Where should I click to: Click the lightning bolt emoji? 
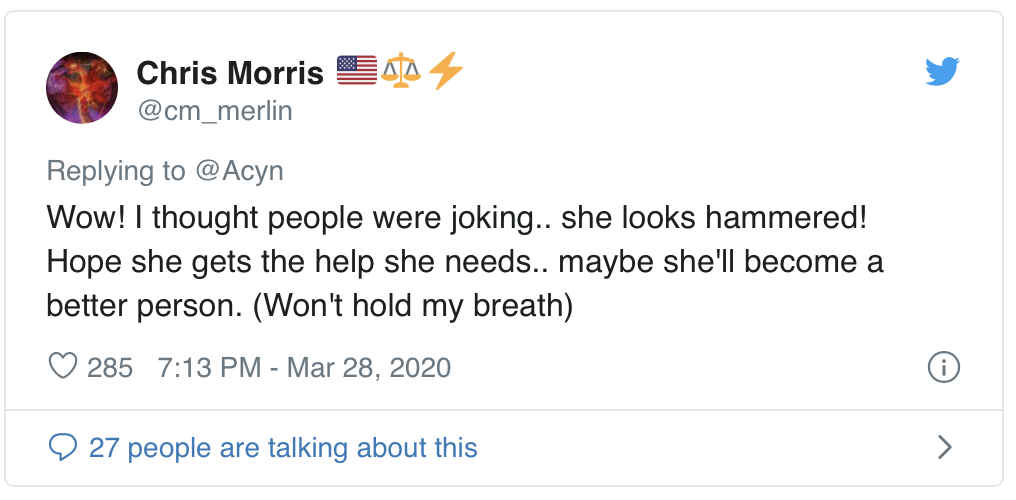point(445,71)
